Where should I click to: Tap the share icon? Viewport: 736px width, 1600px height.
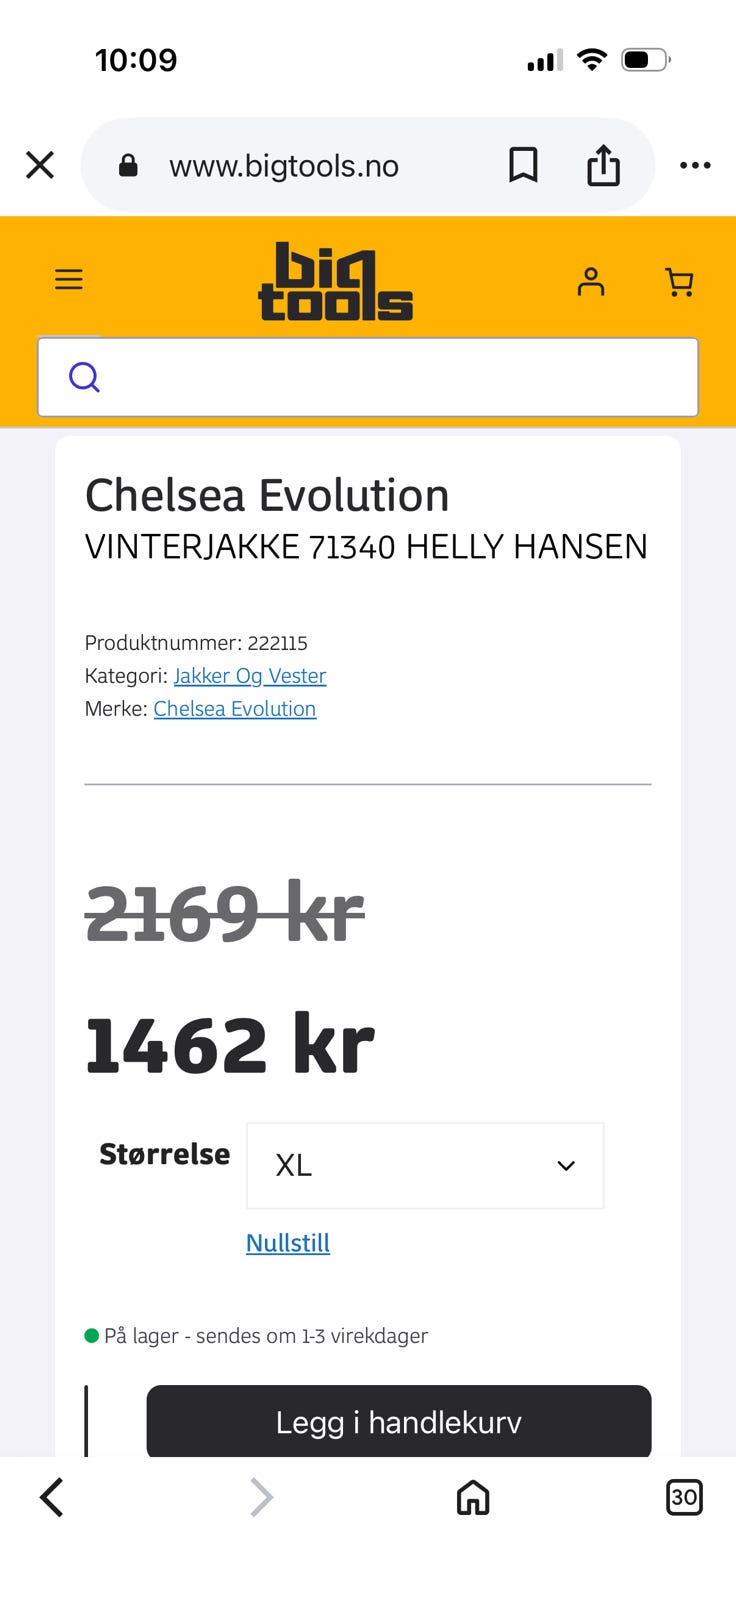603,165
